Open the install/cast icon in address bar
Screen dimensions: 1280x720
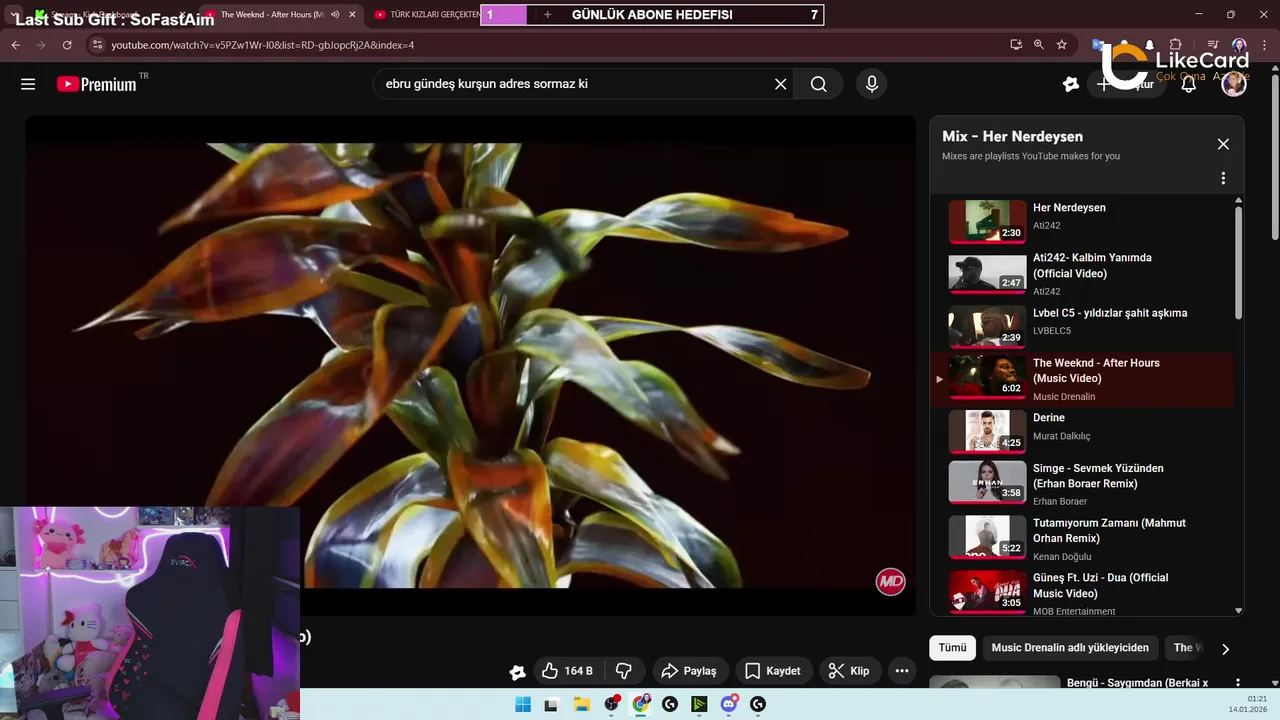coord(1016,45)
